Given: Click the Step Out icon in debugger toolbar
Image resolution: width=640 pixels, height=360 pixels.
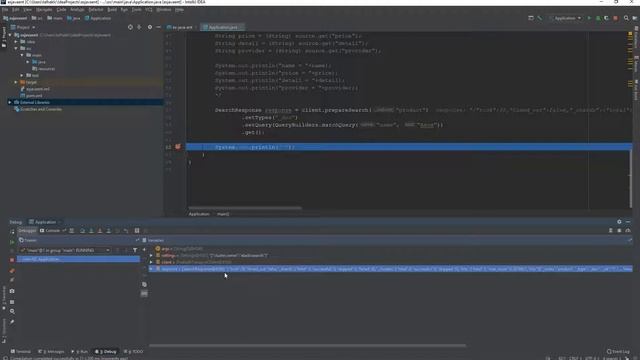Looking at the screenshot, I should pos(108,231).
